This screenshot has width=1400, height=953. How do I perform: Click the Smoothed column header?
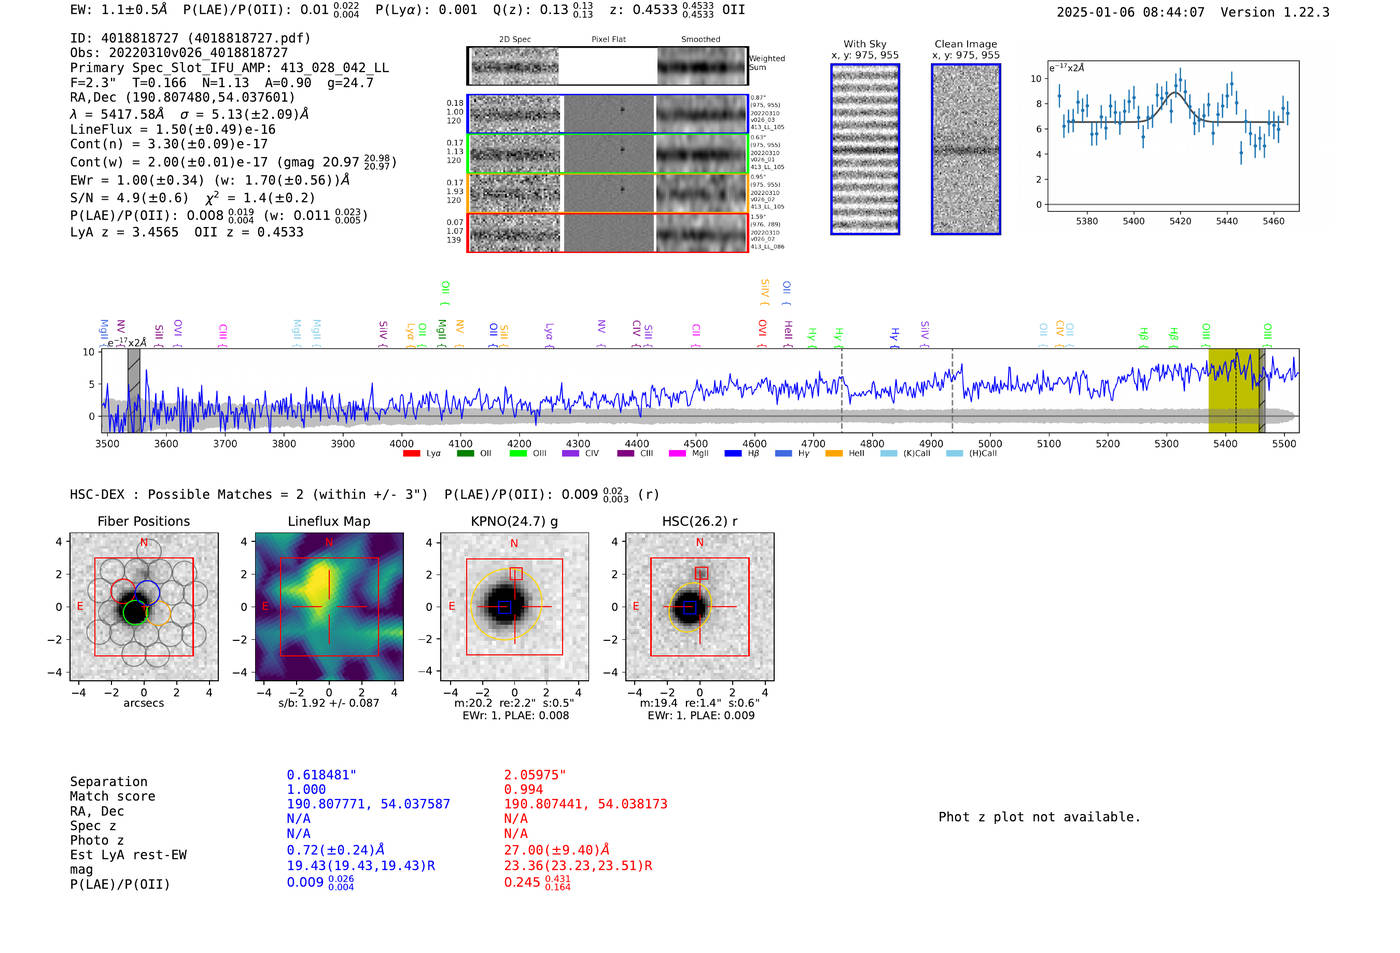701,39
